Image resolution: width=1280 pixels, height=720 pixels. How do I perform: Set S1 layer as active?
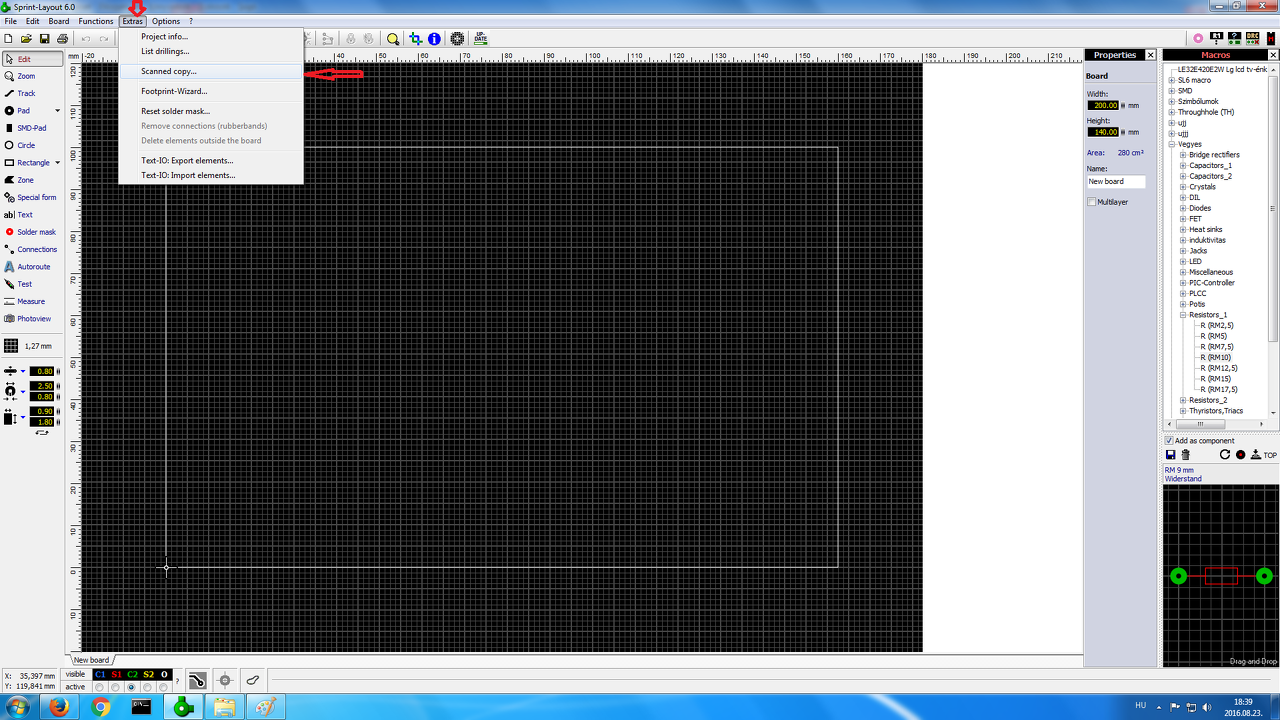[x=116, y=687]
